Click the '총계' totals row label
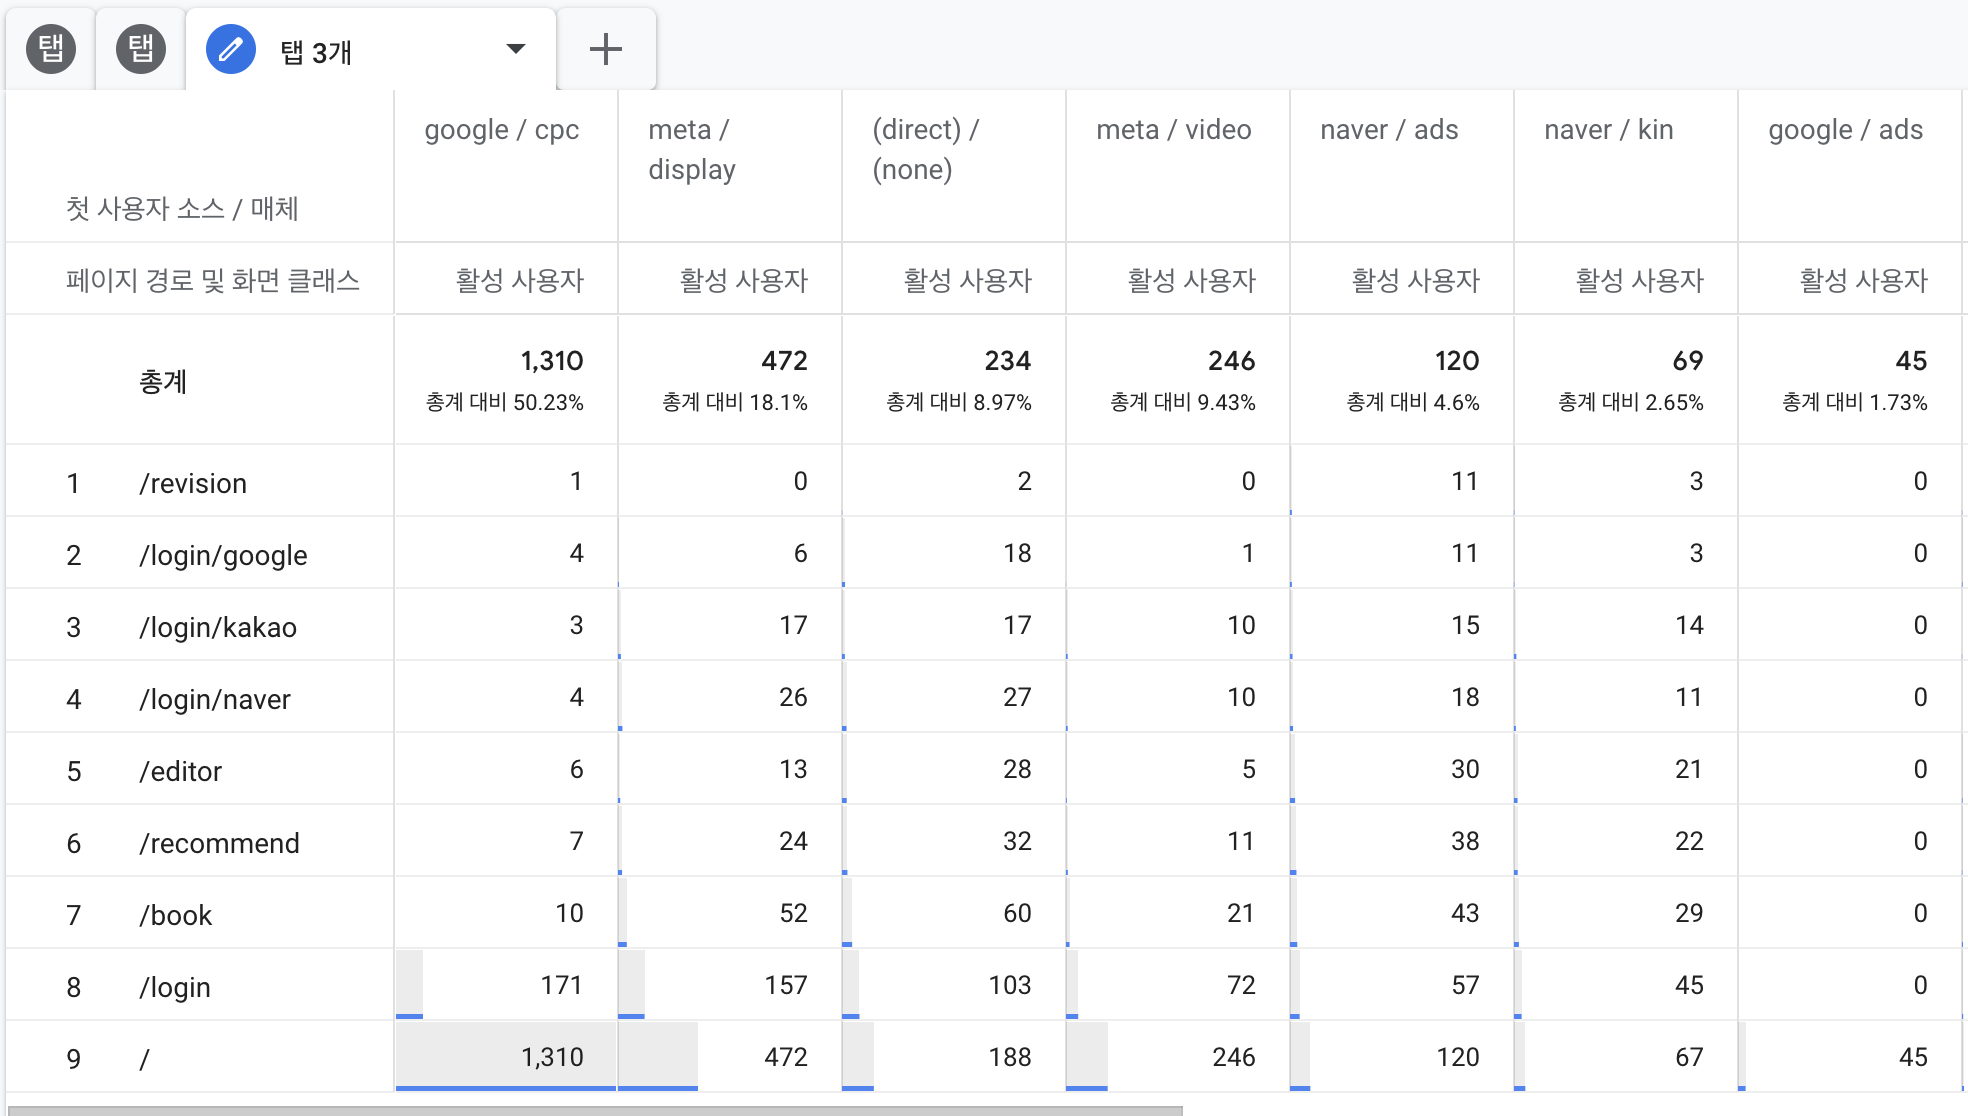The width and height of the screenshot is (1968, 1116). 163,381
